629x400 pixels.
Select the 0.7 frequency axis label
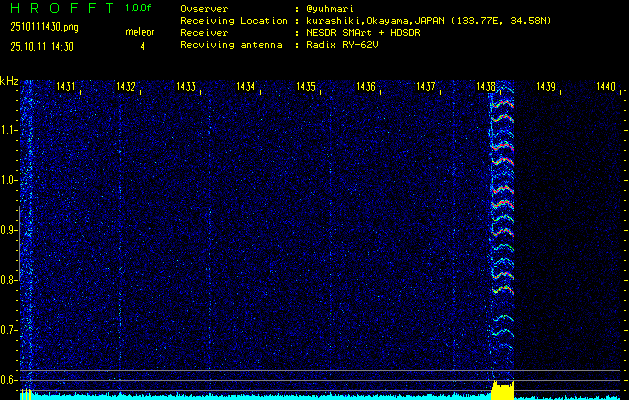[9, 330]
